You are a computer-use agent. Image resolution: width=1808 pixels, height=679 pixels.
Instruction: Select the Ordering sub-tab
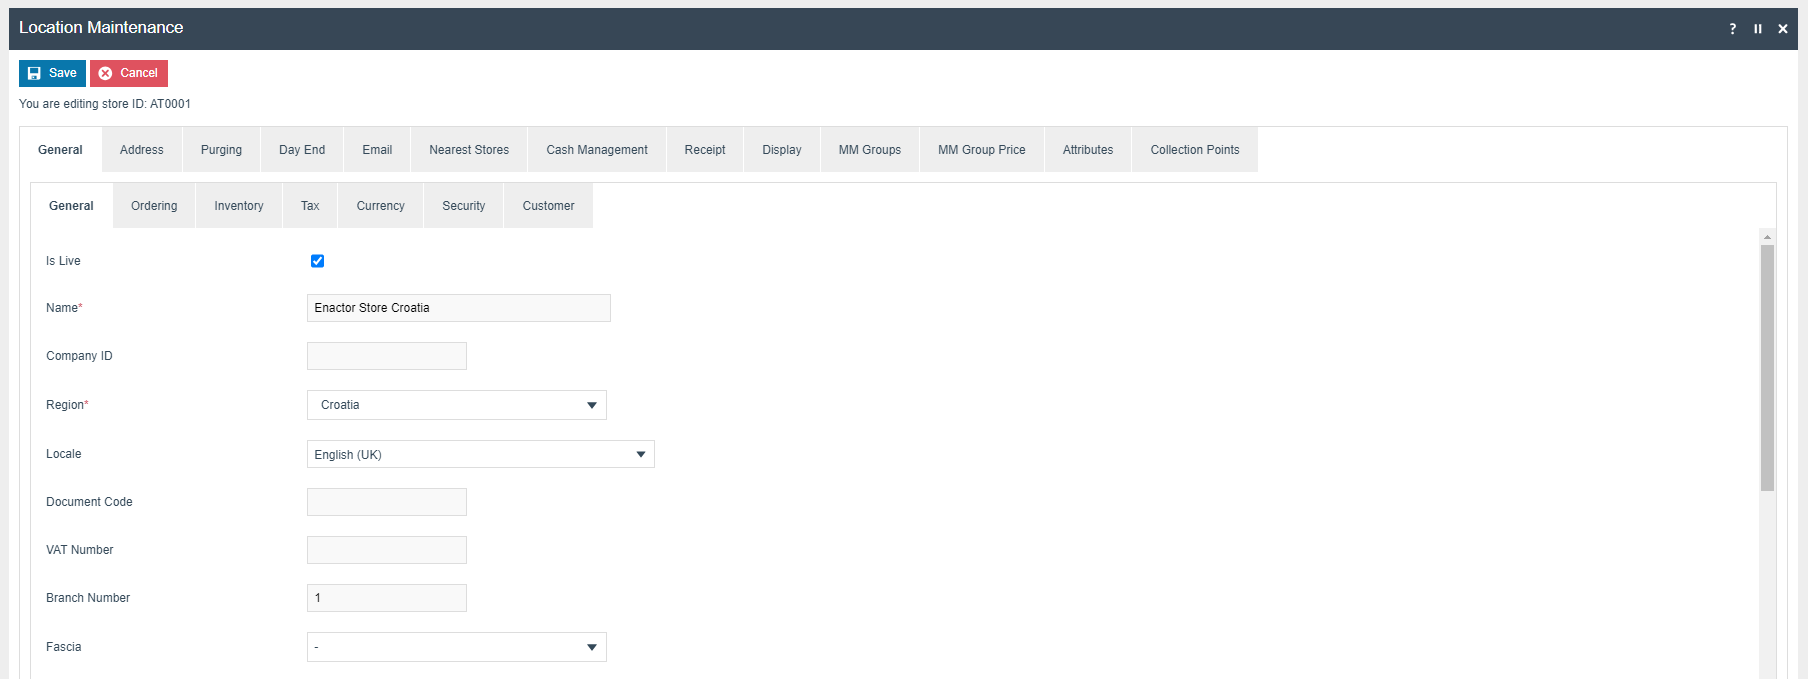(x=154, y=206)
